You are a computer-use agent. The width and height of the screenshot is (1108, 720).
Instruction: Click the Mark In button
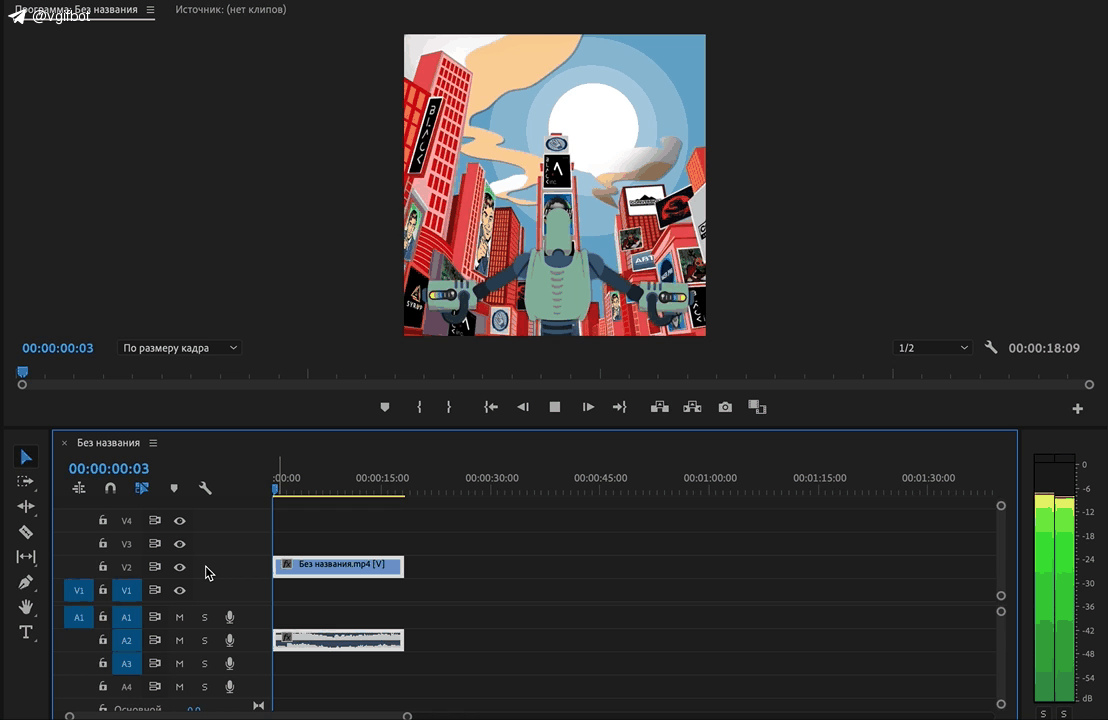coord(419,407)
